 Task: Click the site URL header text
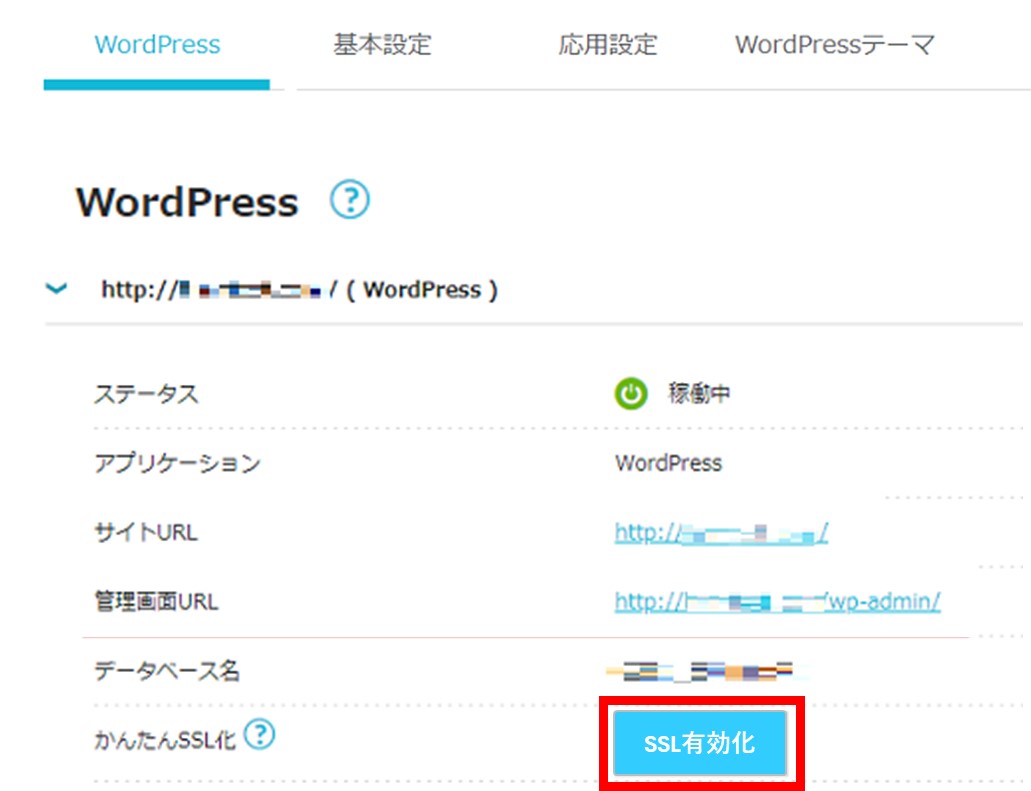pos(299,289)
